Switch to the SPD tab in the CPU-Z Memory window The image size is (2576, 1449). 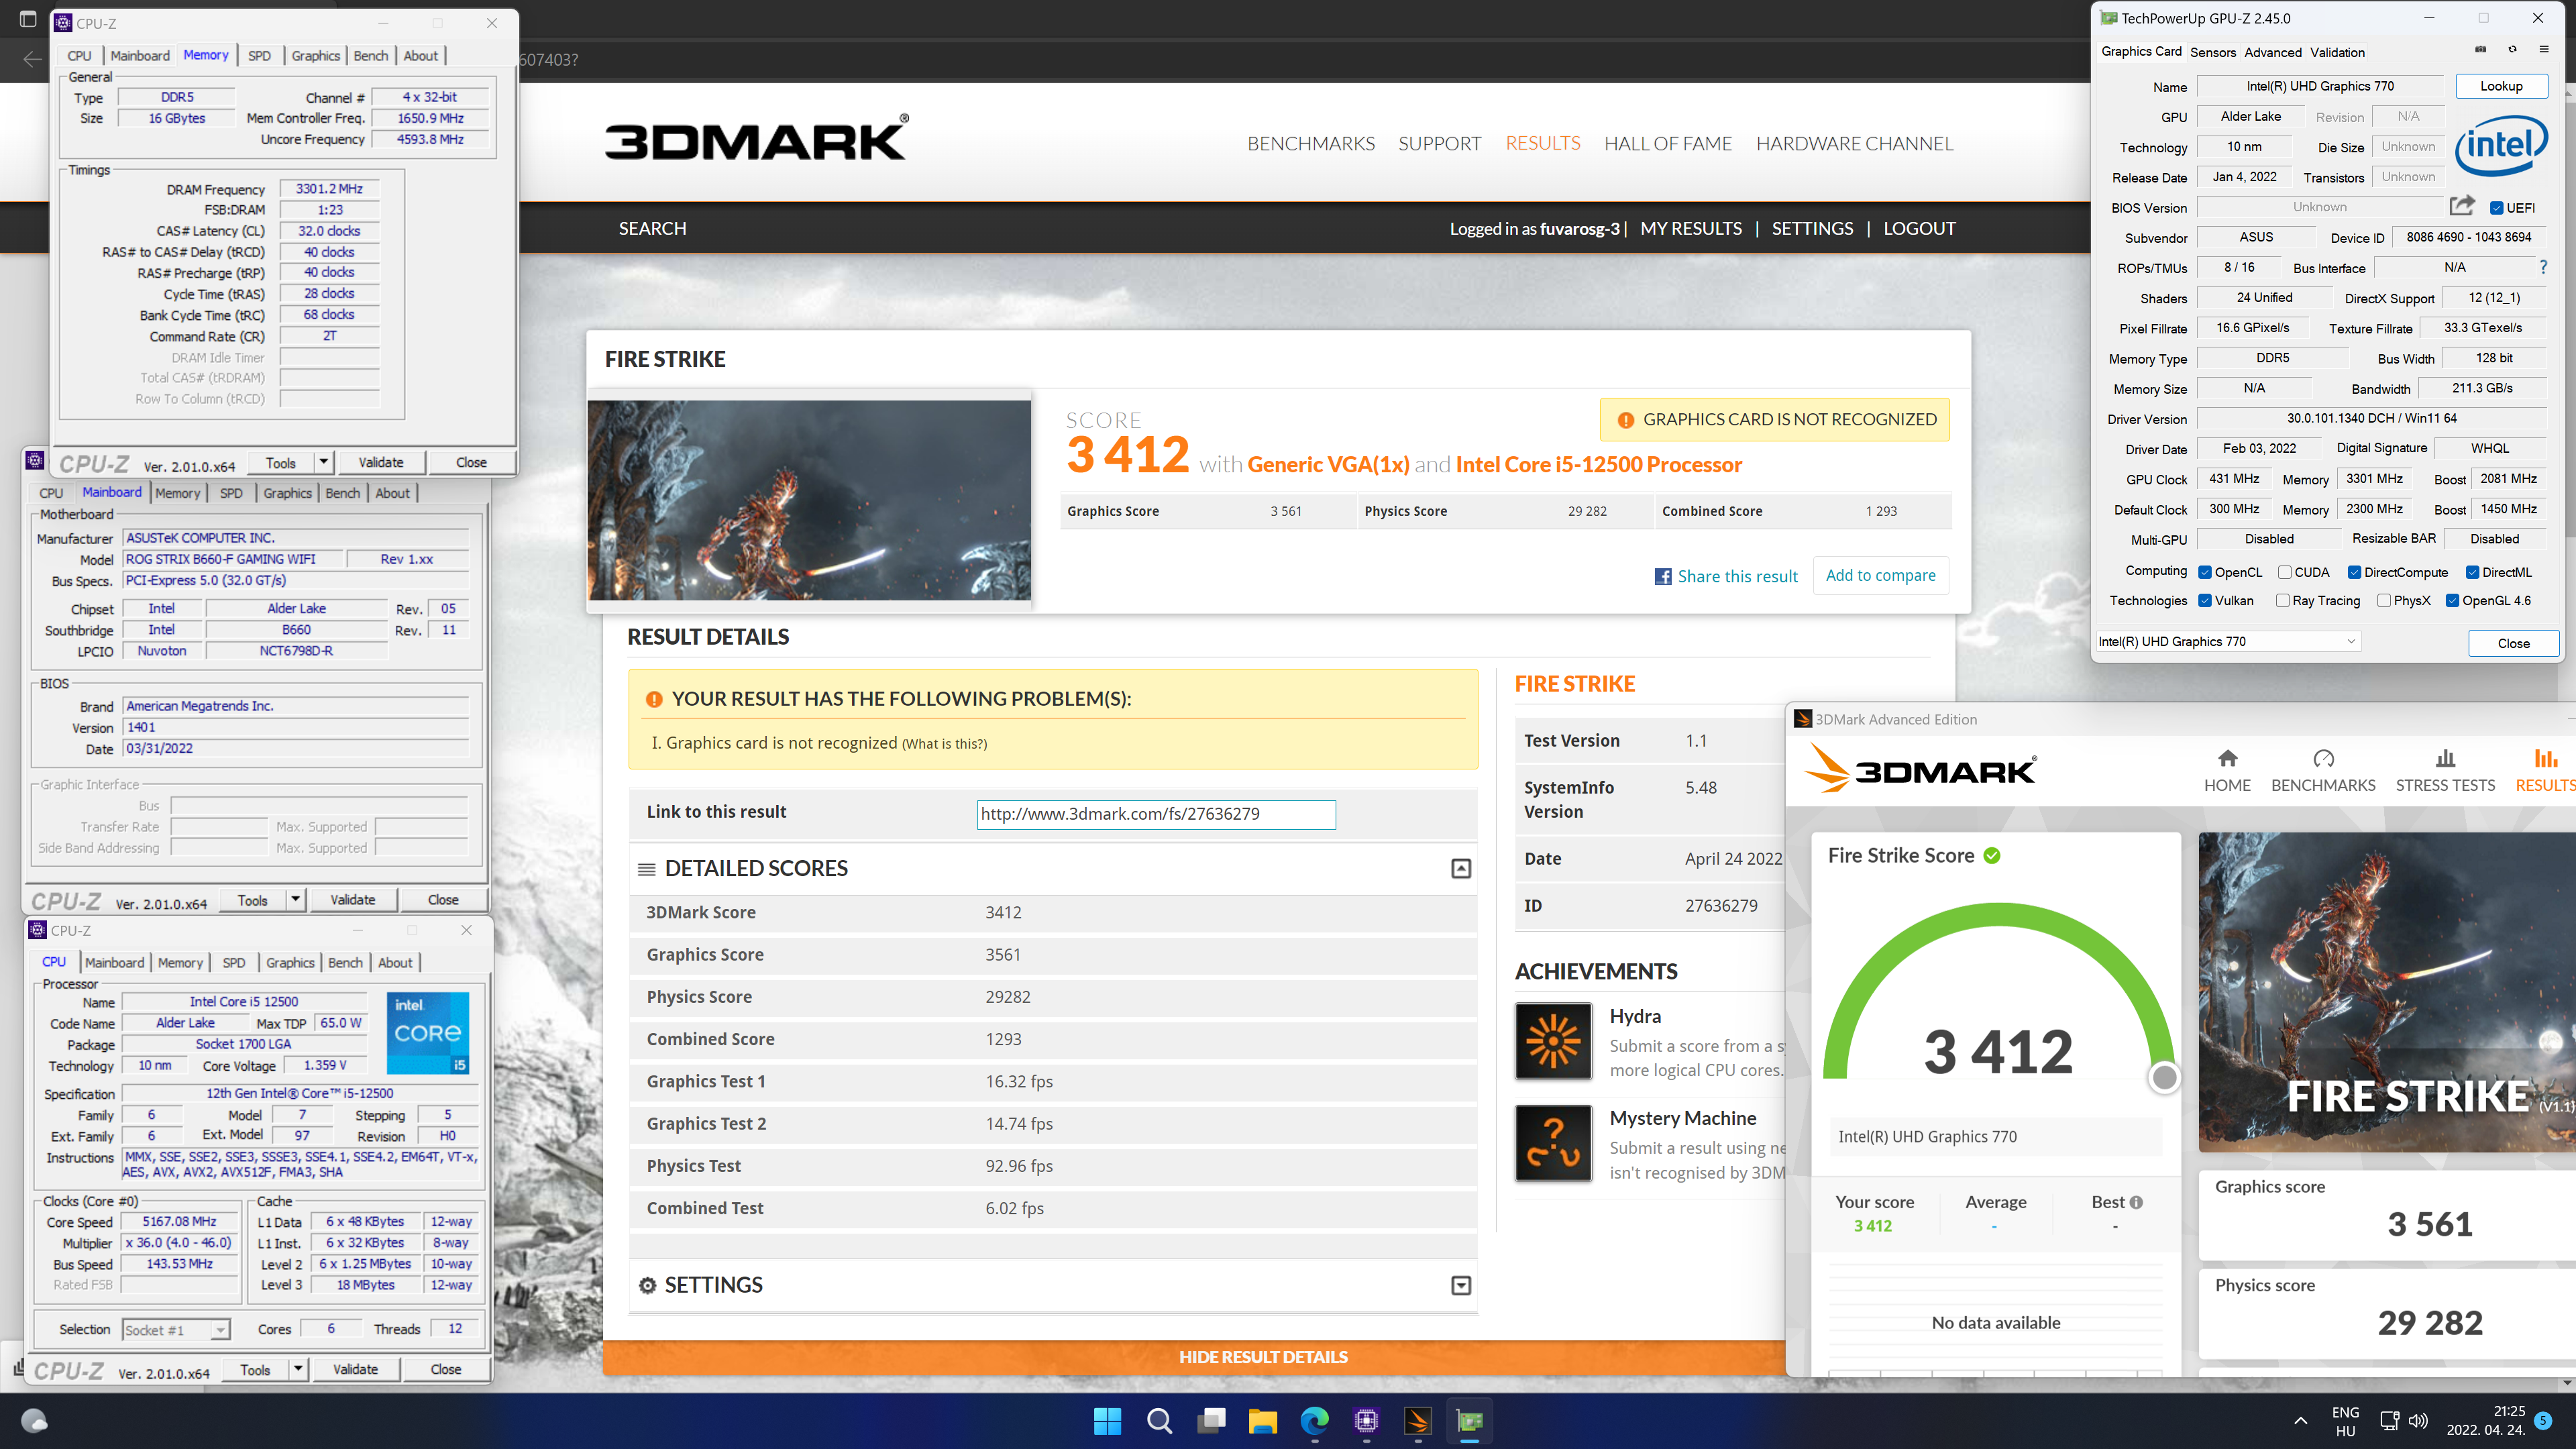[x=259, y=55]
